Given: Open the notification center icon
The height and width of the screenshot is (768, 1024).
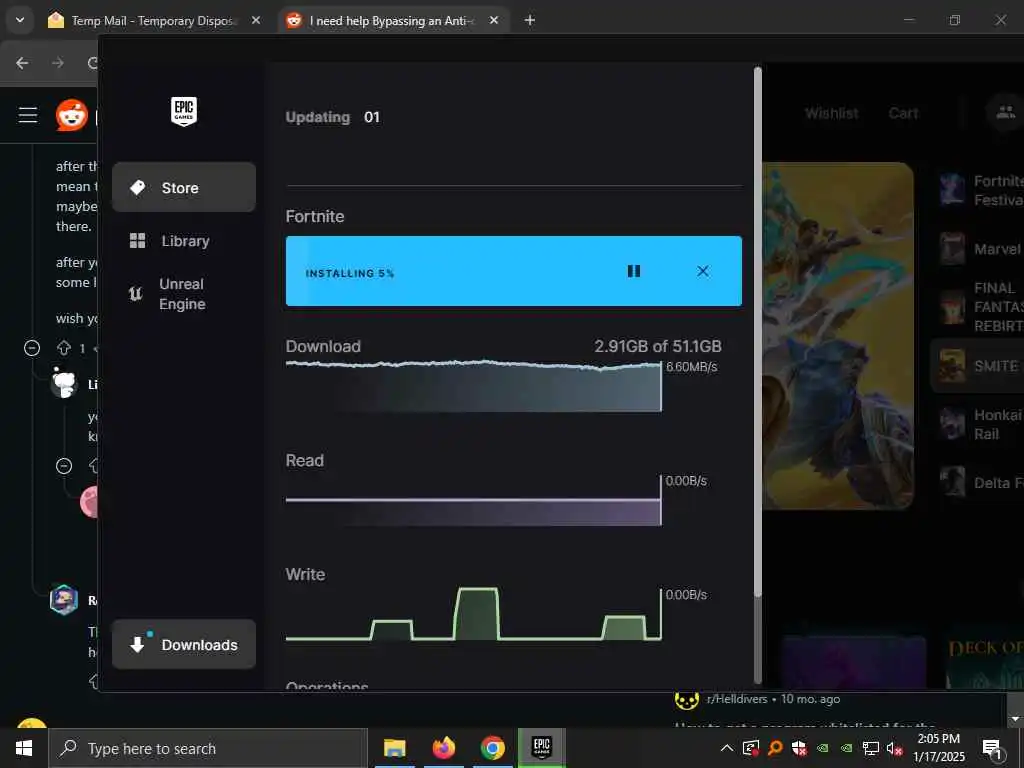Looking at the screenshot, I should [x=992, y=749].
